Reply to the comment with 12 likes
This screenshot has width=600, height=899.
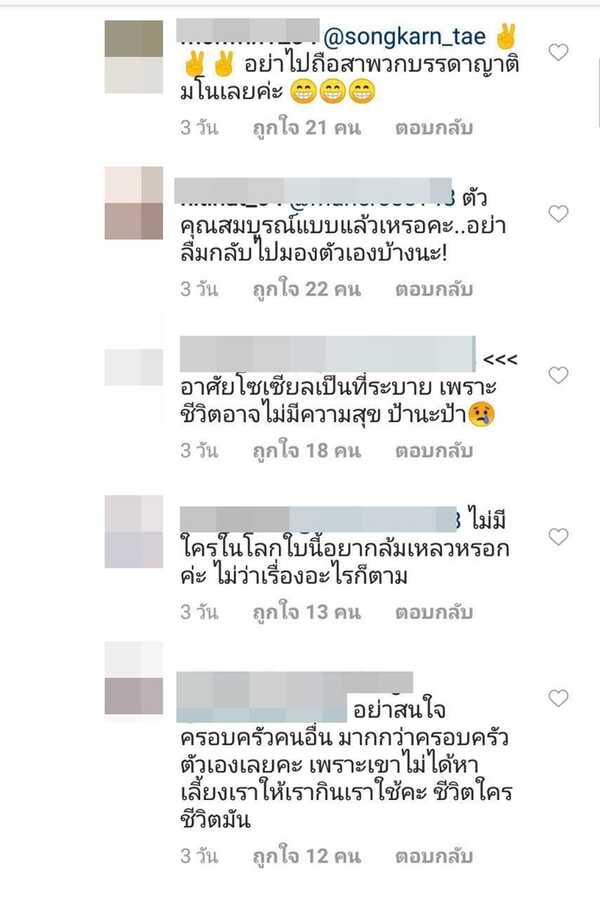click(434, 856)
